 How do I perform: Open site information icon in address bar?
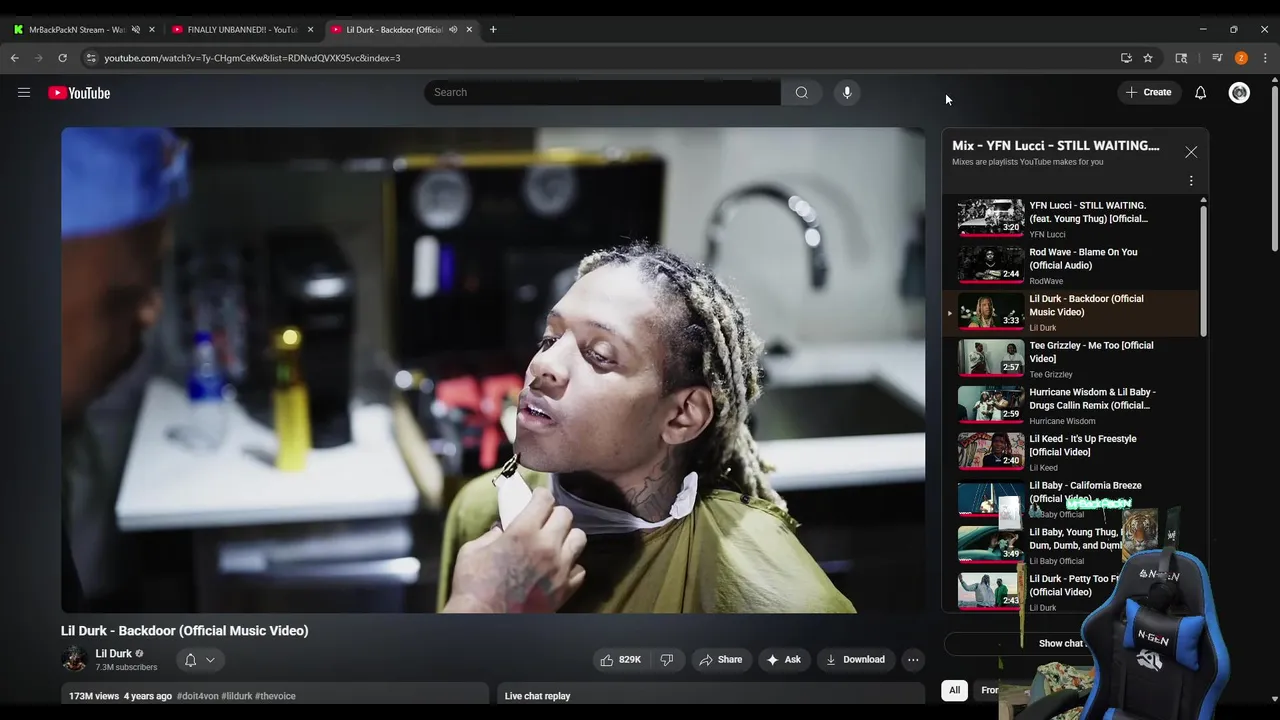tap(91, 58)
